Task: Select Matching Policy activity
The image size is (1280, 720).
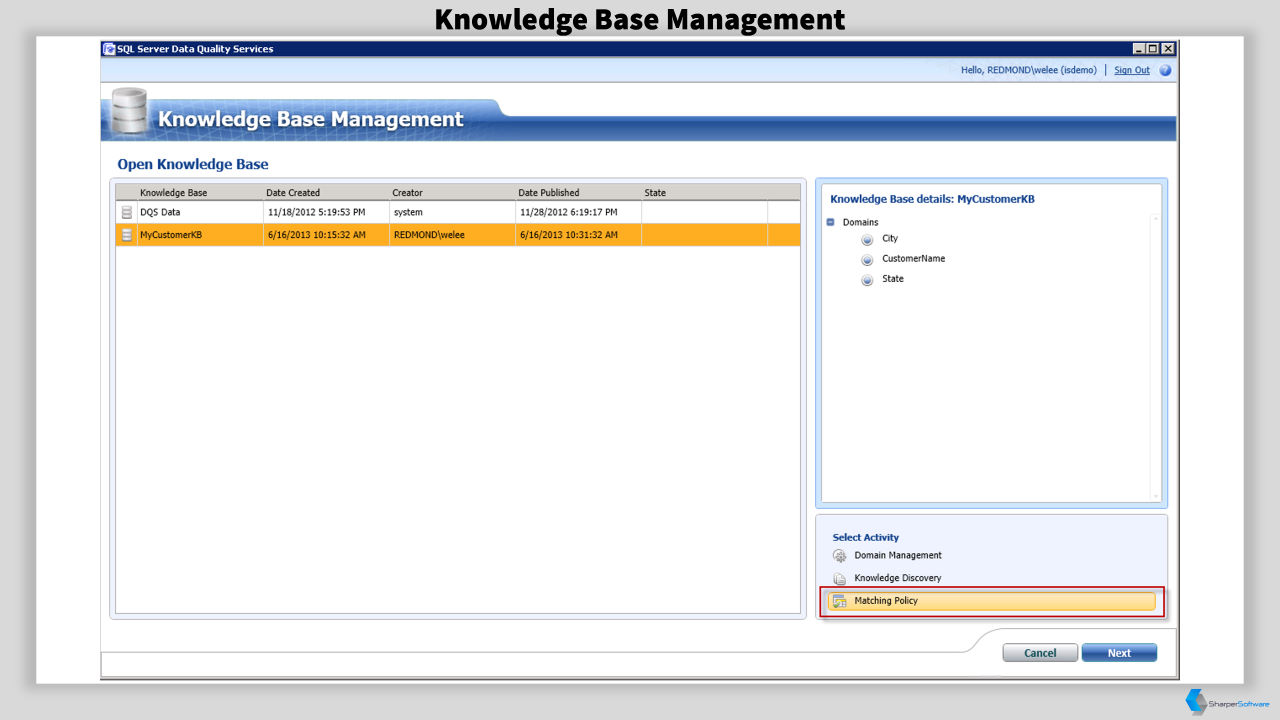Action: 991,602
